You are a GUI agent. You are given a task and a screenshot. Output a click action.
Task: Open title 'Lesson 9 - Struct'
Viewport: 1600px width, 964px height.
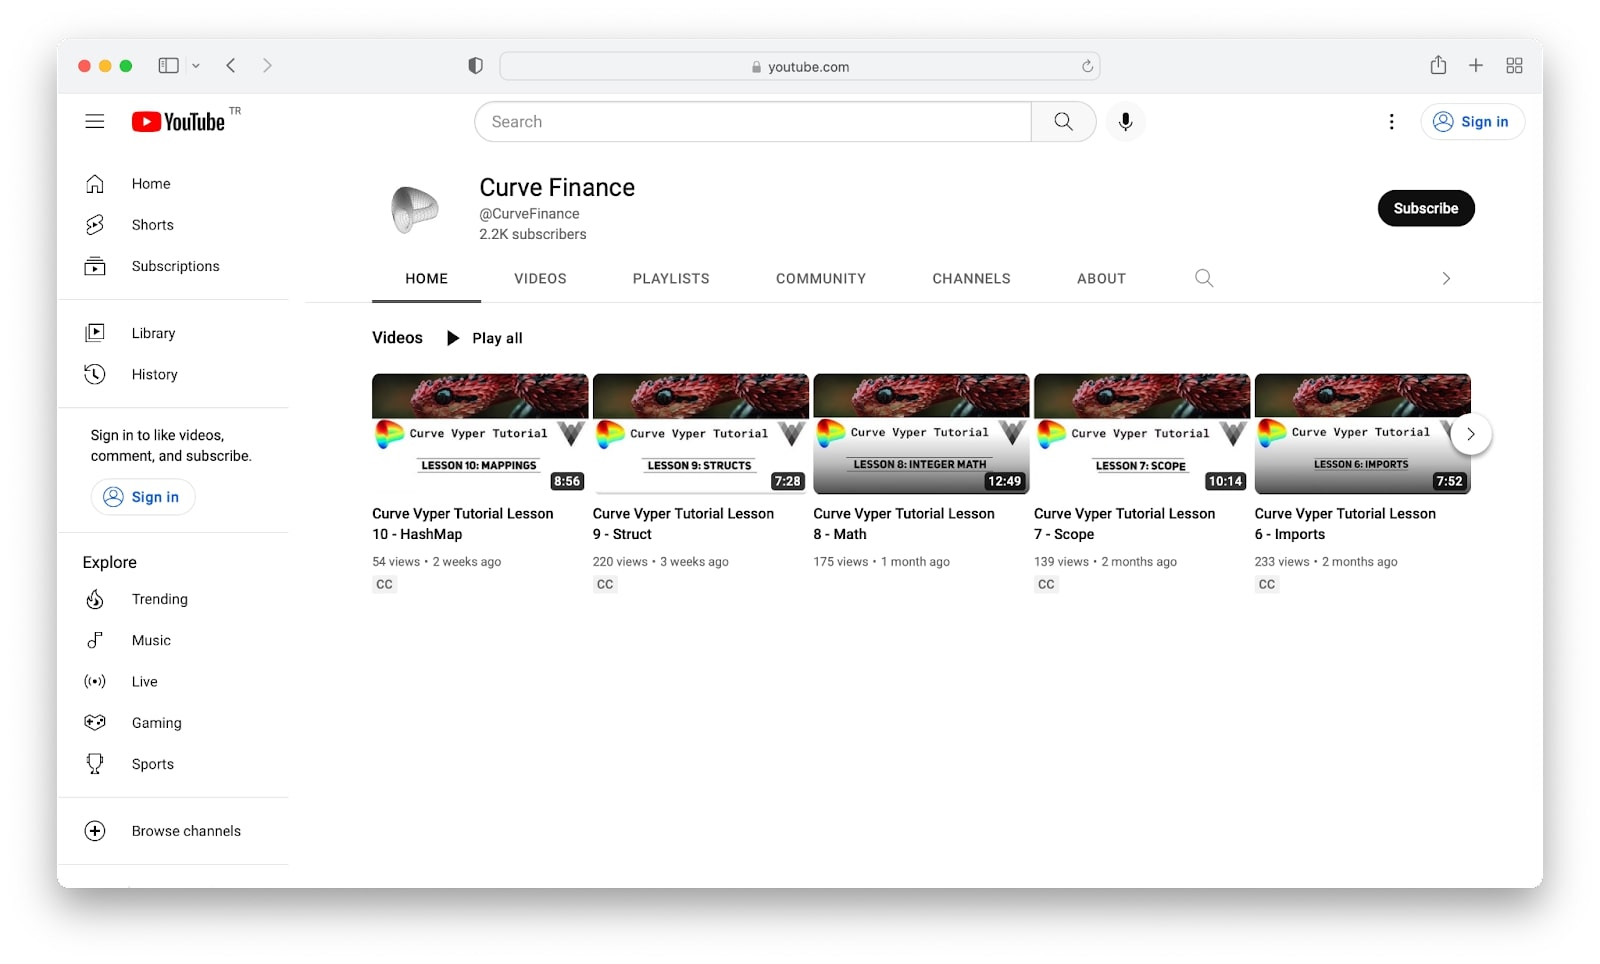683,524
